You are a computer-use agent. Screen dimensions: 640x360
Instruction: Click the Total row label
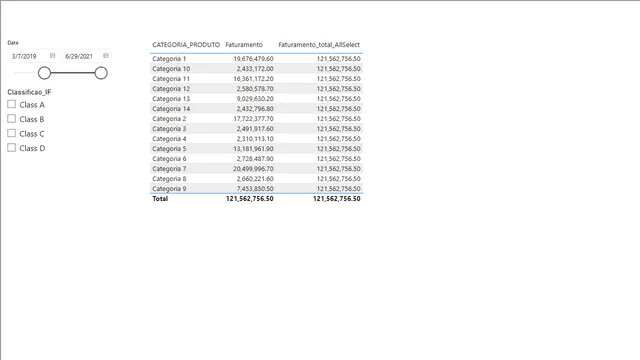pyautogui.click(x=160, y=199)
